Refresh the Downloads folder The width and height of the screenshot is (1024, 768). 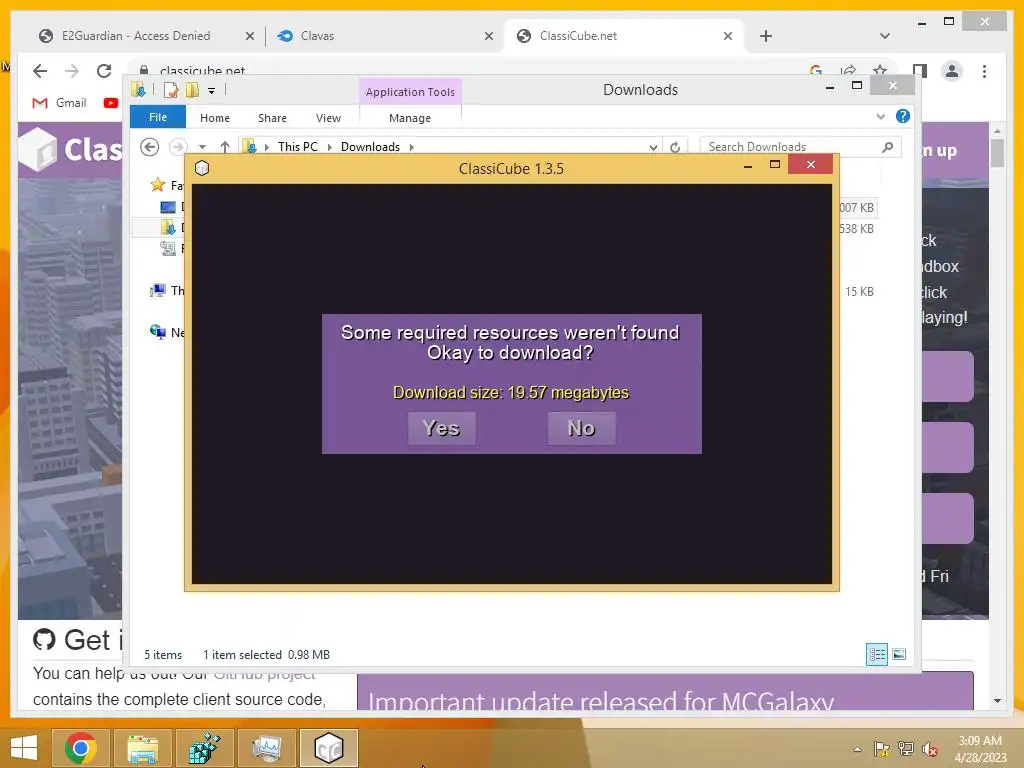pyautogui.click(x=675, y=148)
